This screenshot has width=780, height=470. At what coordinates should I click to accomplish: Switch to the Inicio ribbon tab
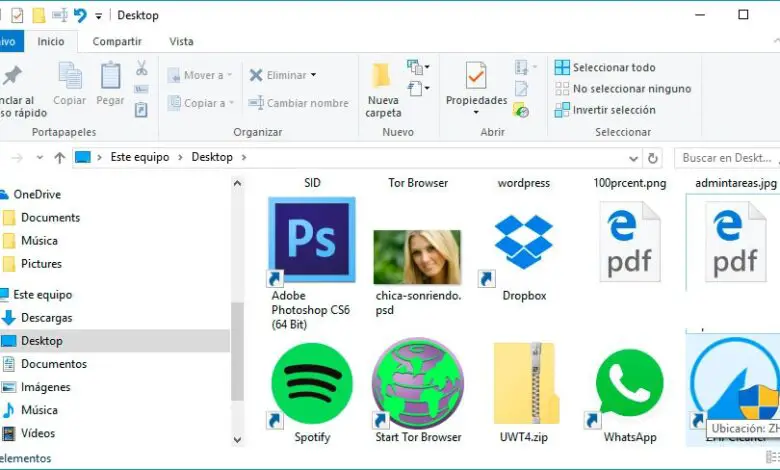[51, 41]
